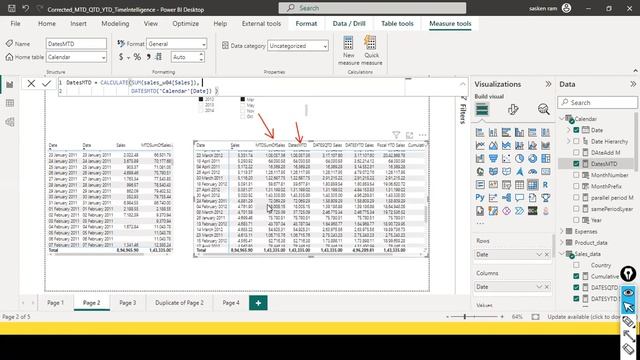The height and width of the screenshot is (360, 640).
Task: Open the Home ribbon tab
Action: coord(47,24)
